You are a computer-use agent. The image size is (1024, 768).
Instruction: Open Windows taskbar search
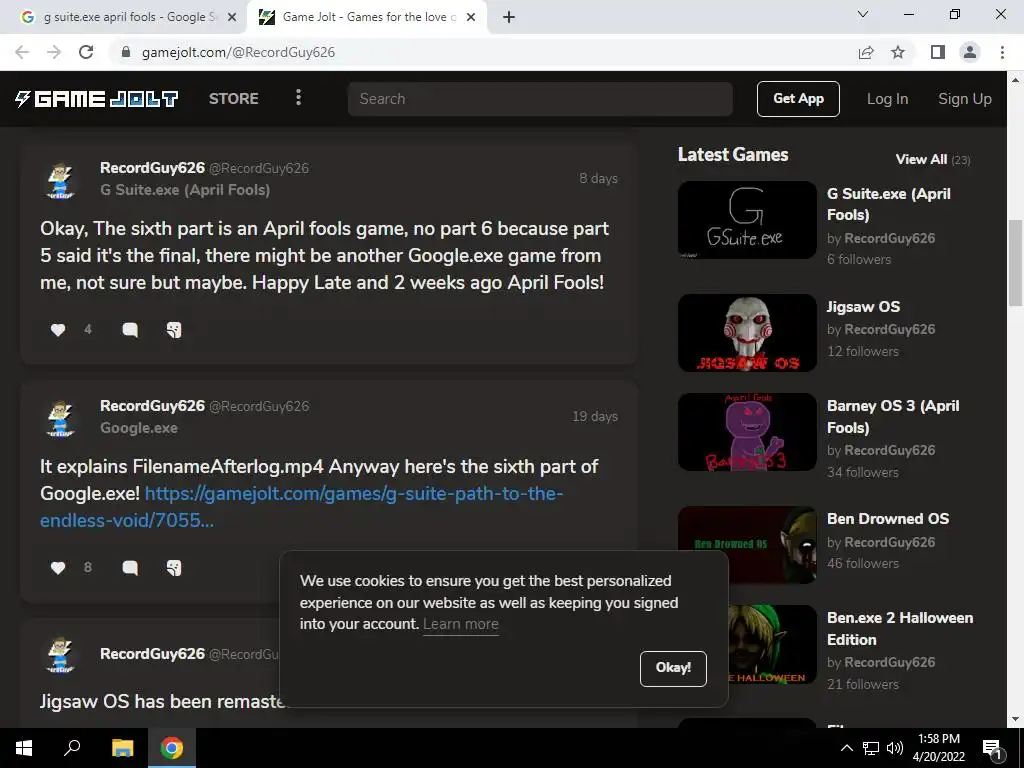(x=72, y=748)
